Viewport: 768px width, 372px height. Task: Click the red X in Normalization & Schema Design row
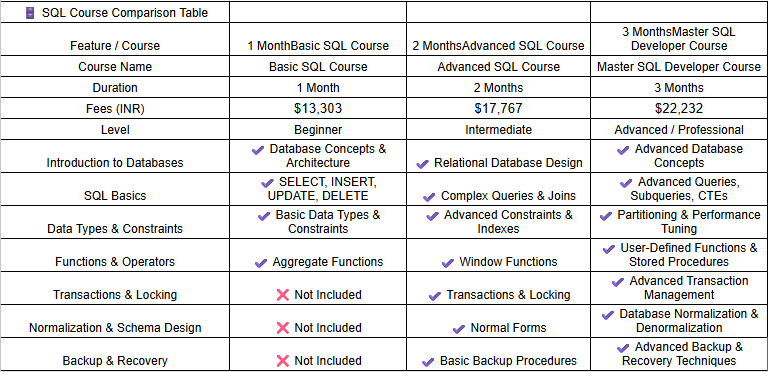click(283, 327)
